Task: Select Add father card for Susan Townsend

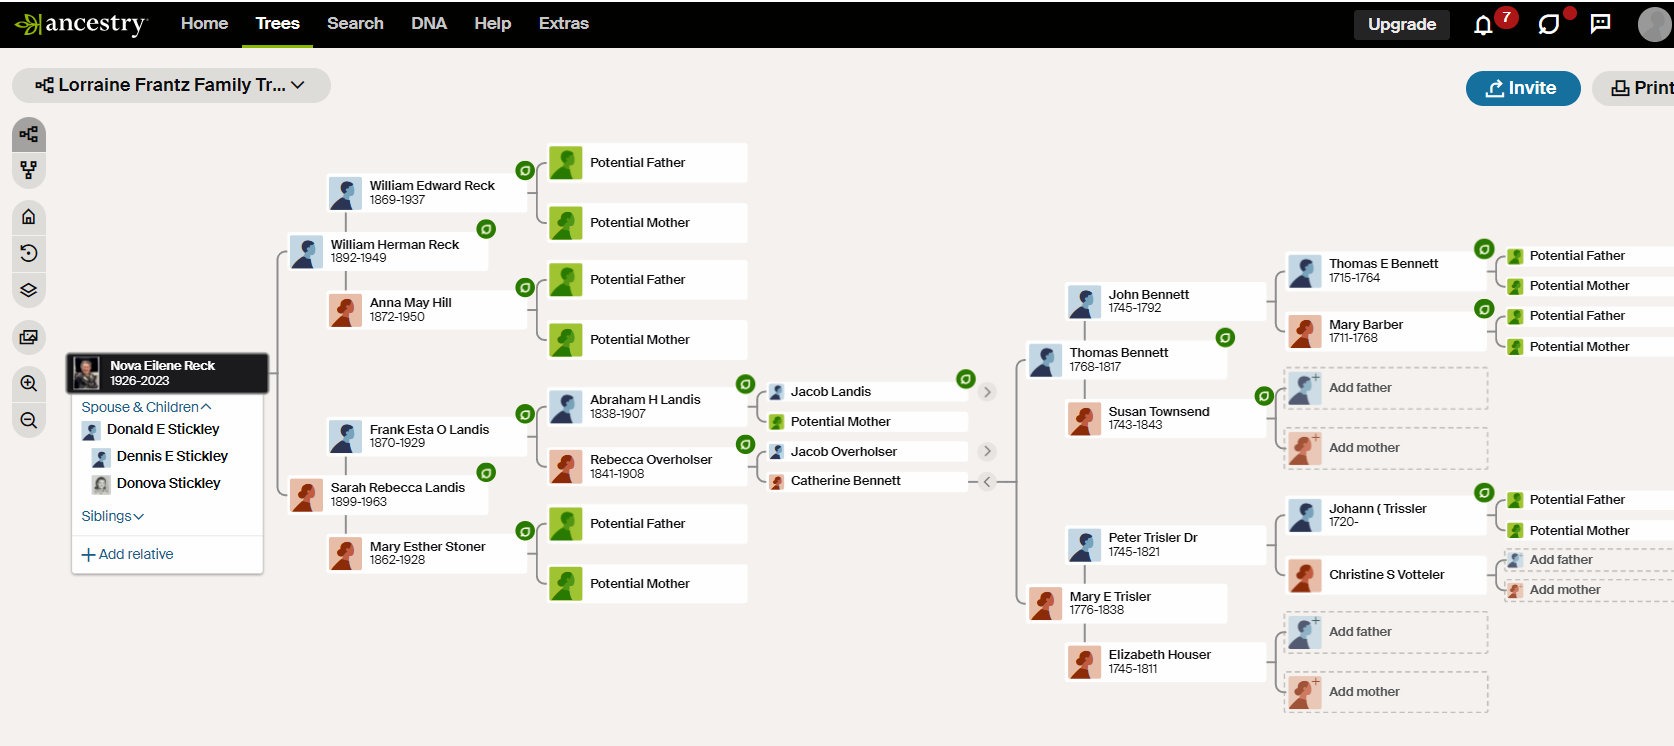Action: click(1385, 388)
